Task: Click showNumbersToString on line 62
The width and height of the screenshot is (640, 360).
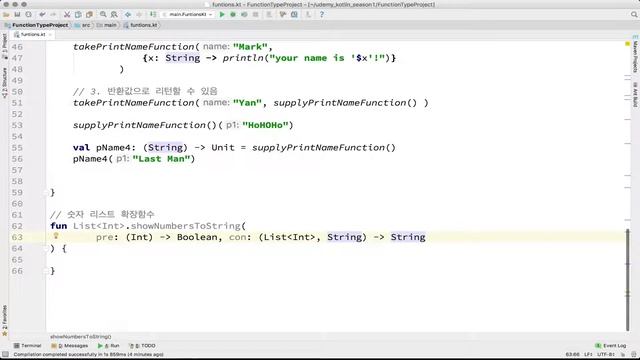Action: 185,226
